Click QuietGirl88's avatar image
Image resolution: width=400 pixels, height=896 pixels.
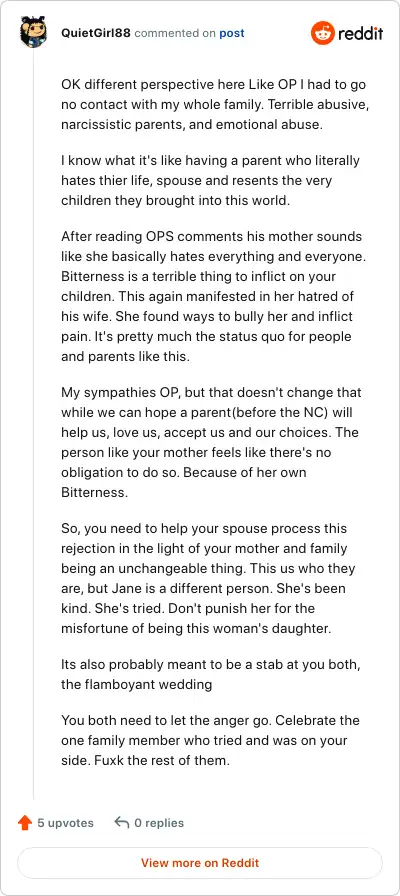33,31
